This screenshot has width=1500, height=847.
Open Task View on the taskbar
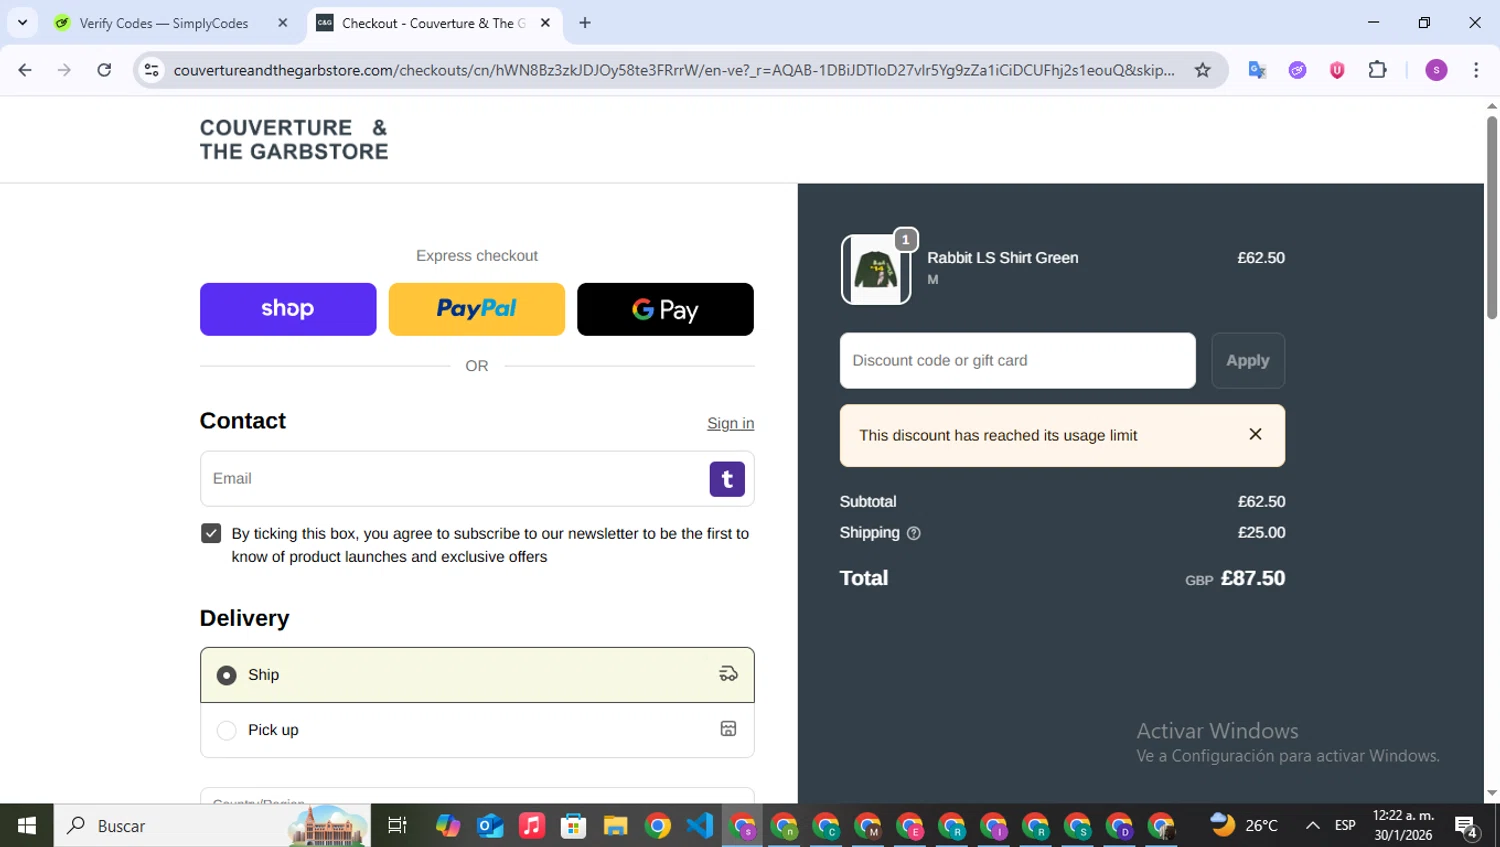[x=397, y=826]
